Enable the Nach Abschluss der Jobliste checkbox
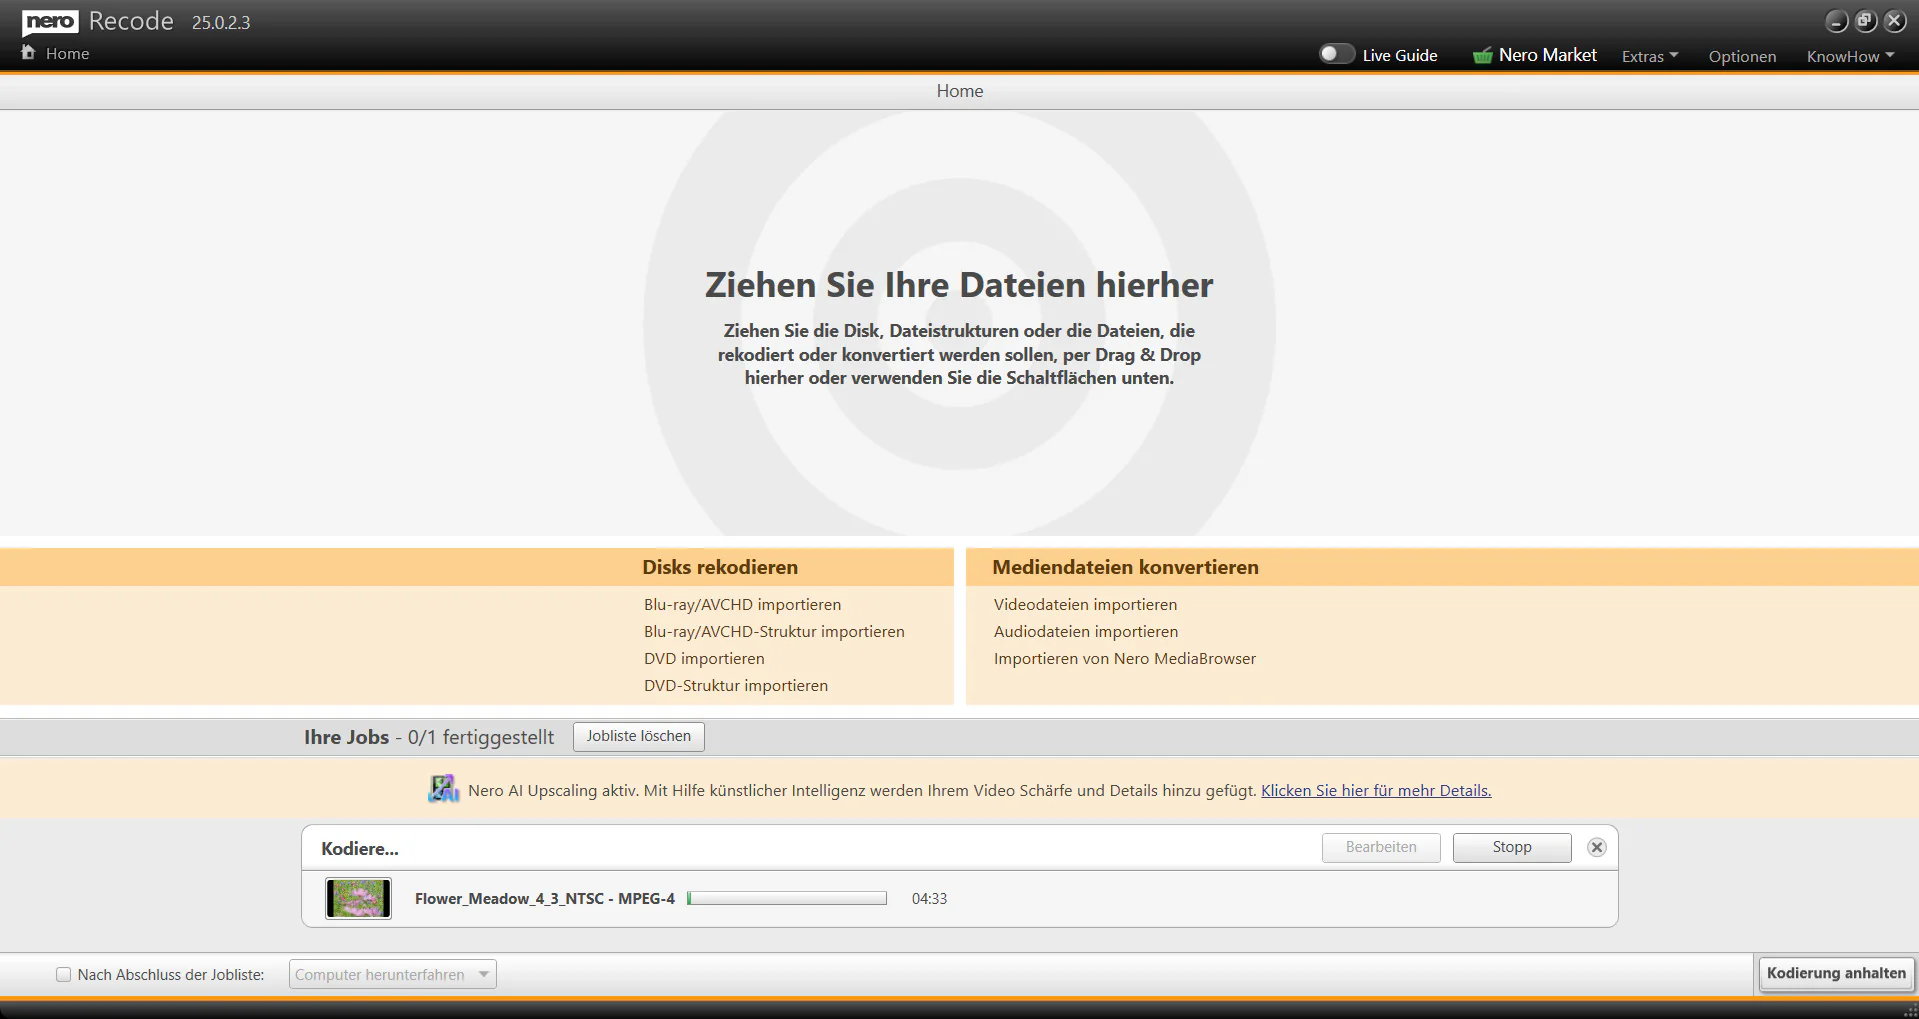Image resolution: width=1919 pixels, height=1019 pixels. (64, 974)
